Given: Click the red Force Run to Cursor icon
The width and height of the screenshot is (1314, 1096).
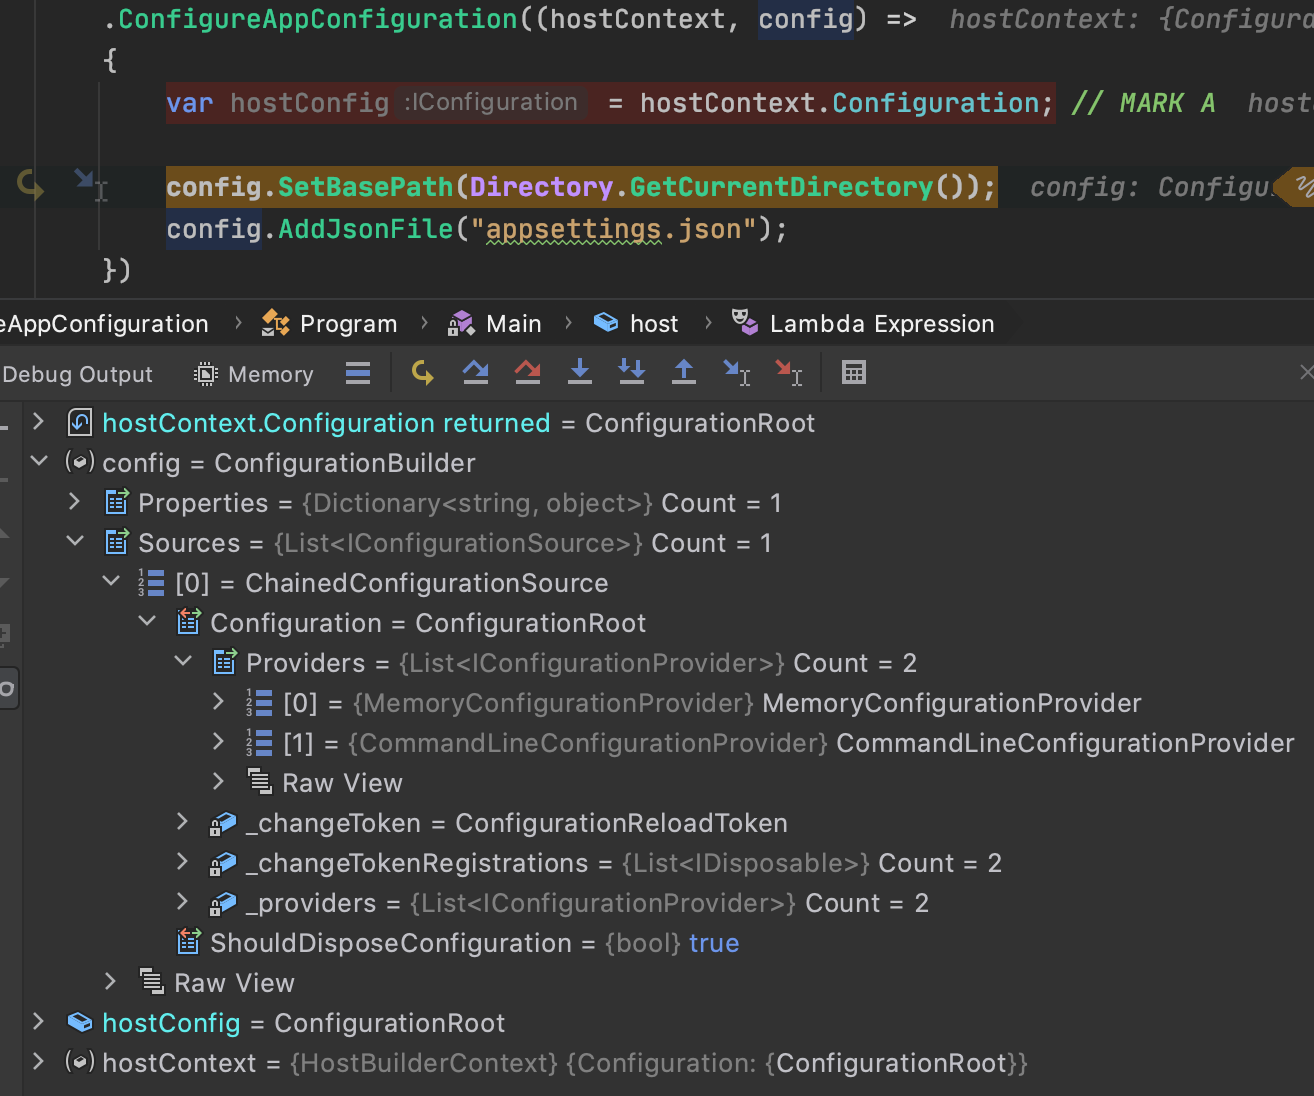Looking at the screenshot, I should point(788,372).
